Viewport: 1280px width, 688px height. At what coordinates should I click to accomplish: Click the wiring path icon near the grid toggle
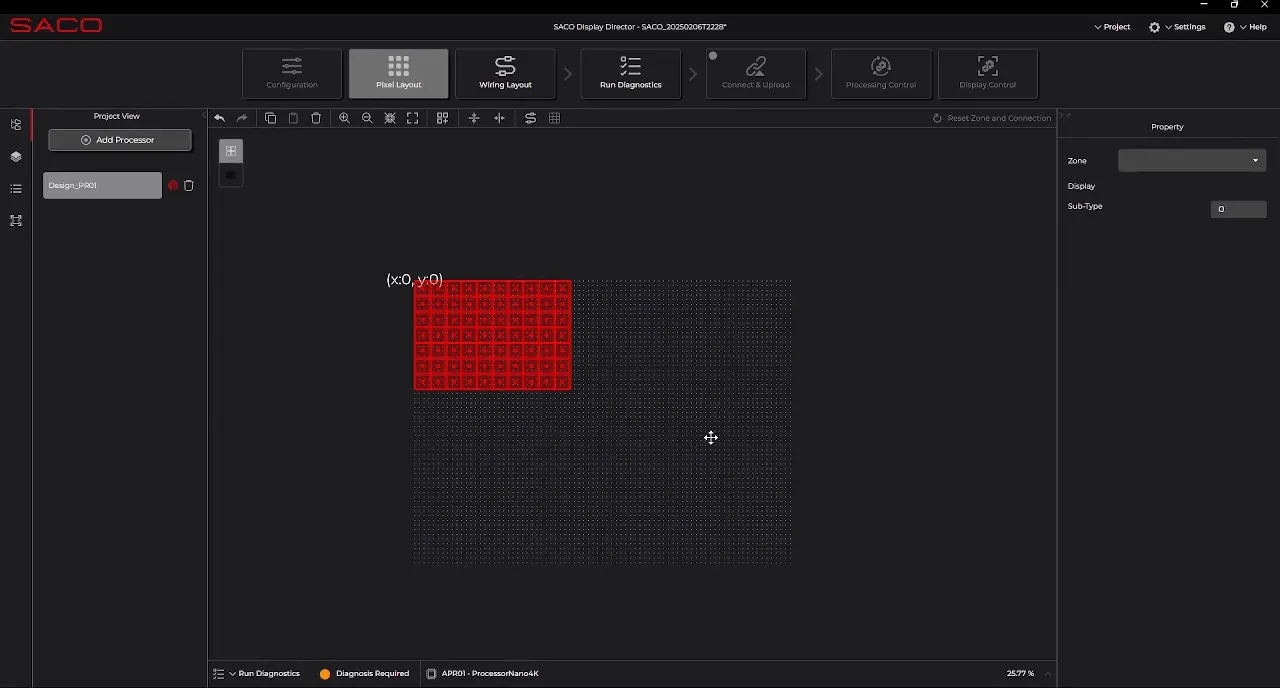[x=530, y=118]
